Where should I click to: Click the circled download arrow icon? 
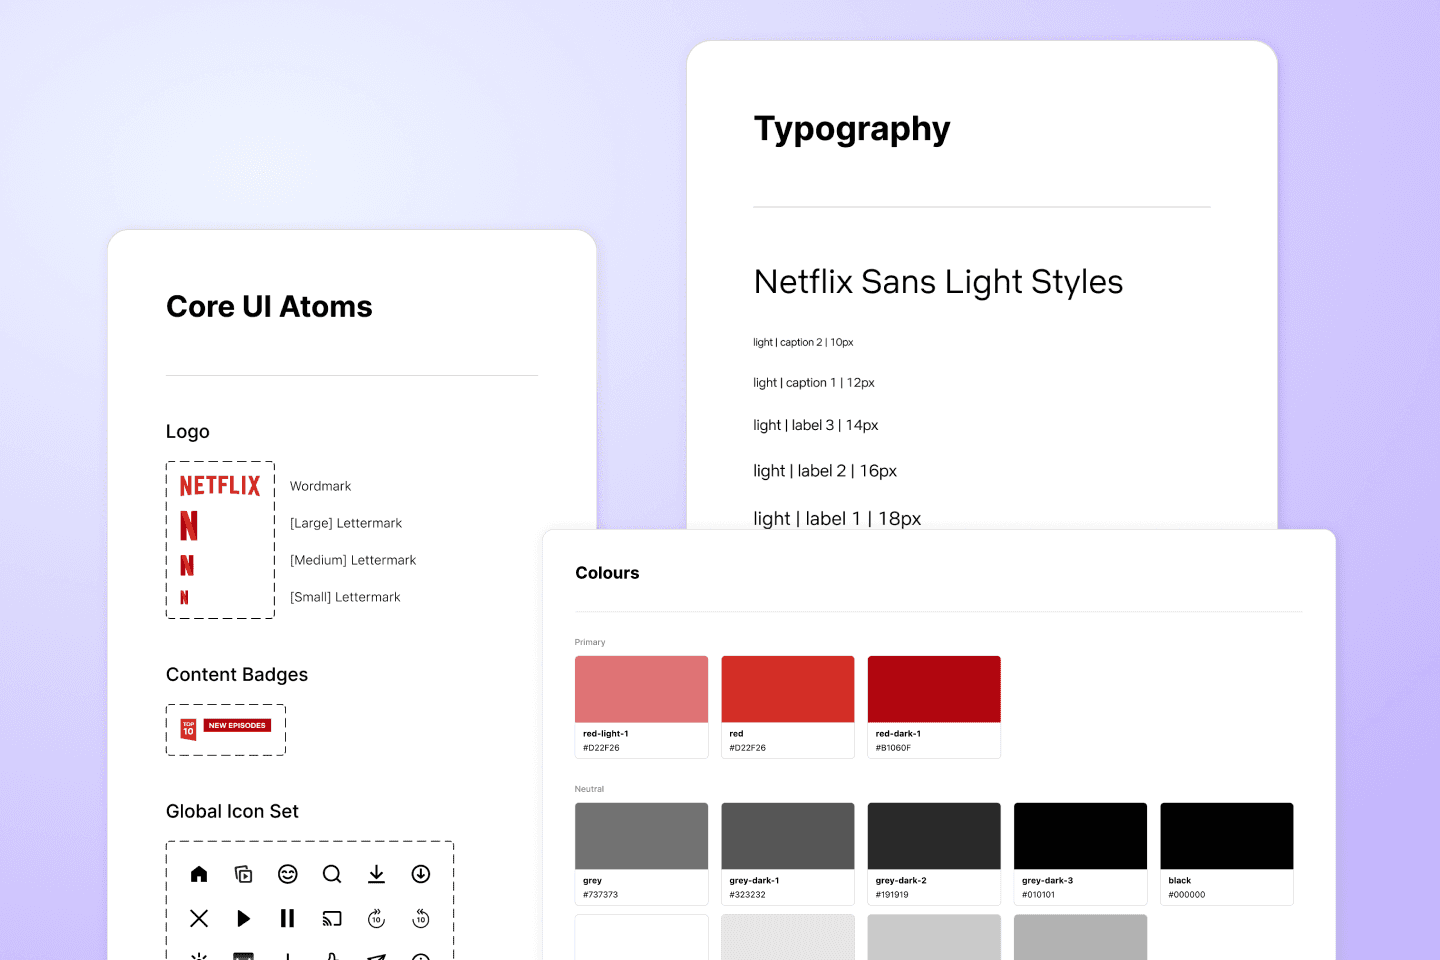coord(421,874)
